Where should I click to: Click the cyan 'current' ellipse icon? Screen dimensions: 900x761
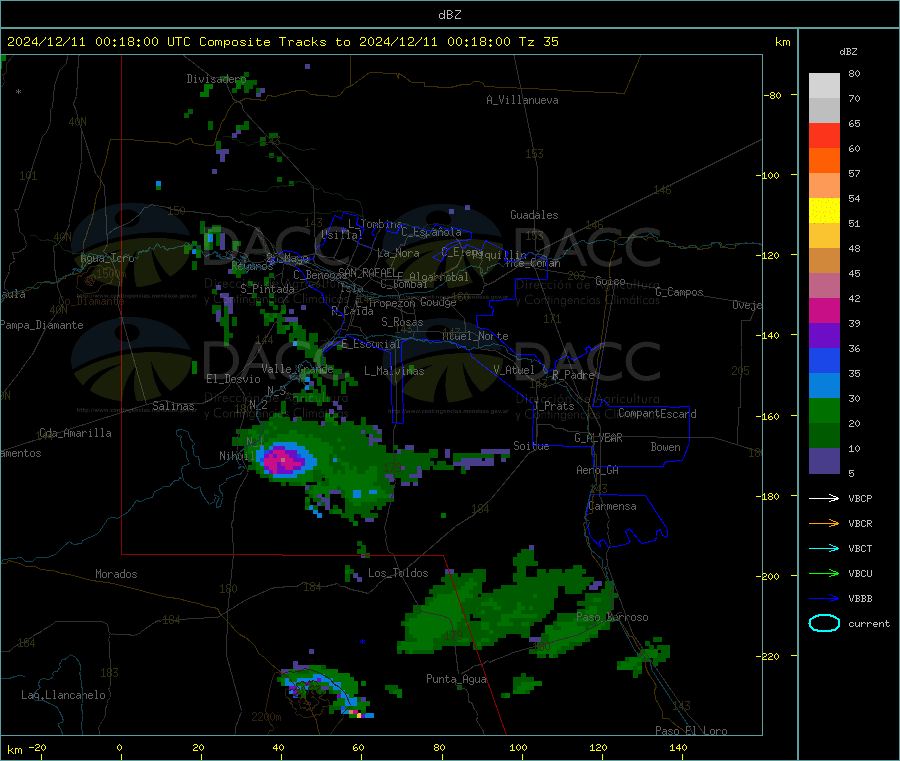point(824,623)
